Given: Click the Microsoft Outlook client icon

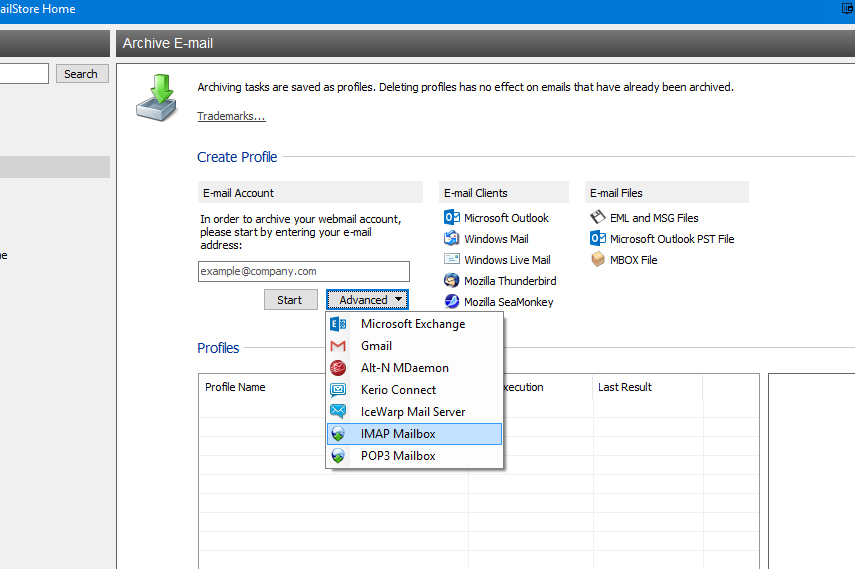Looking at the screenshot, I should [451, 217].
